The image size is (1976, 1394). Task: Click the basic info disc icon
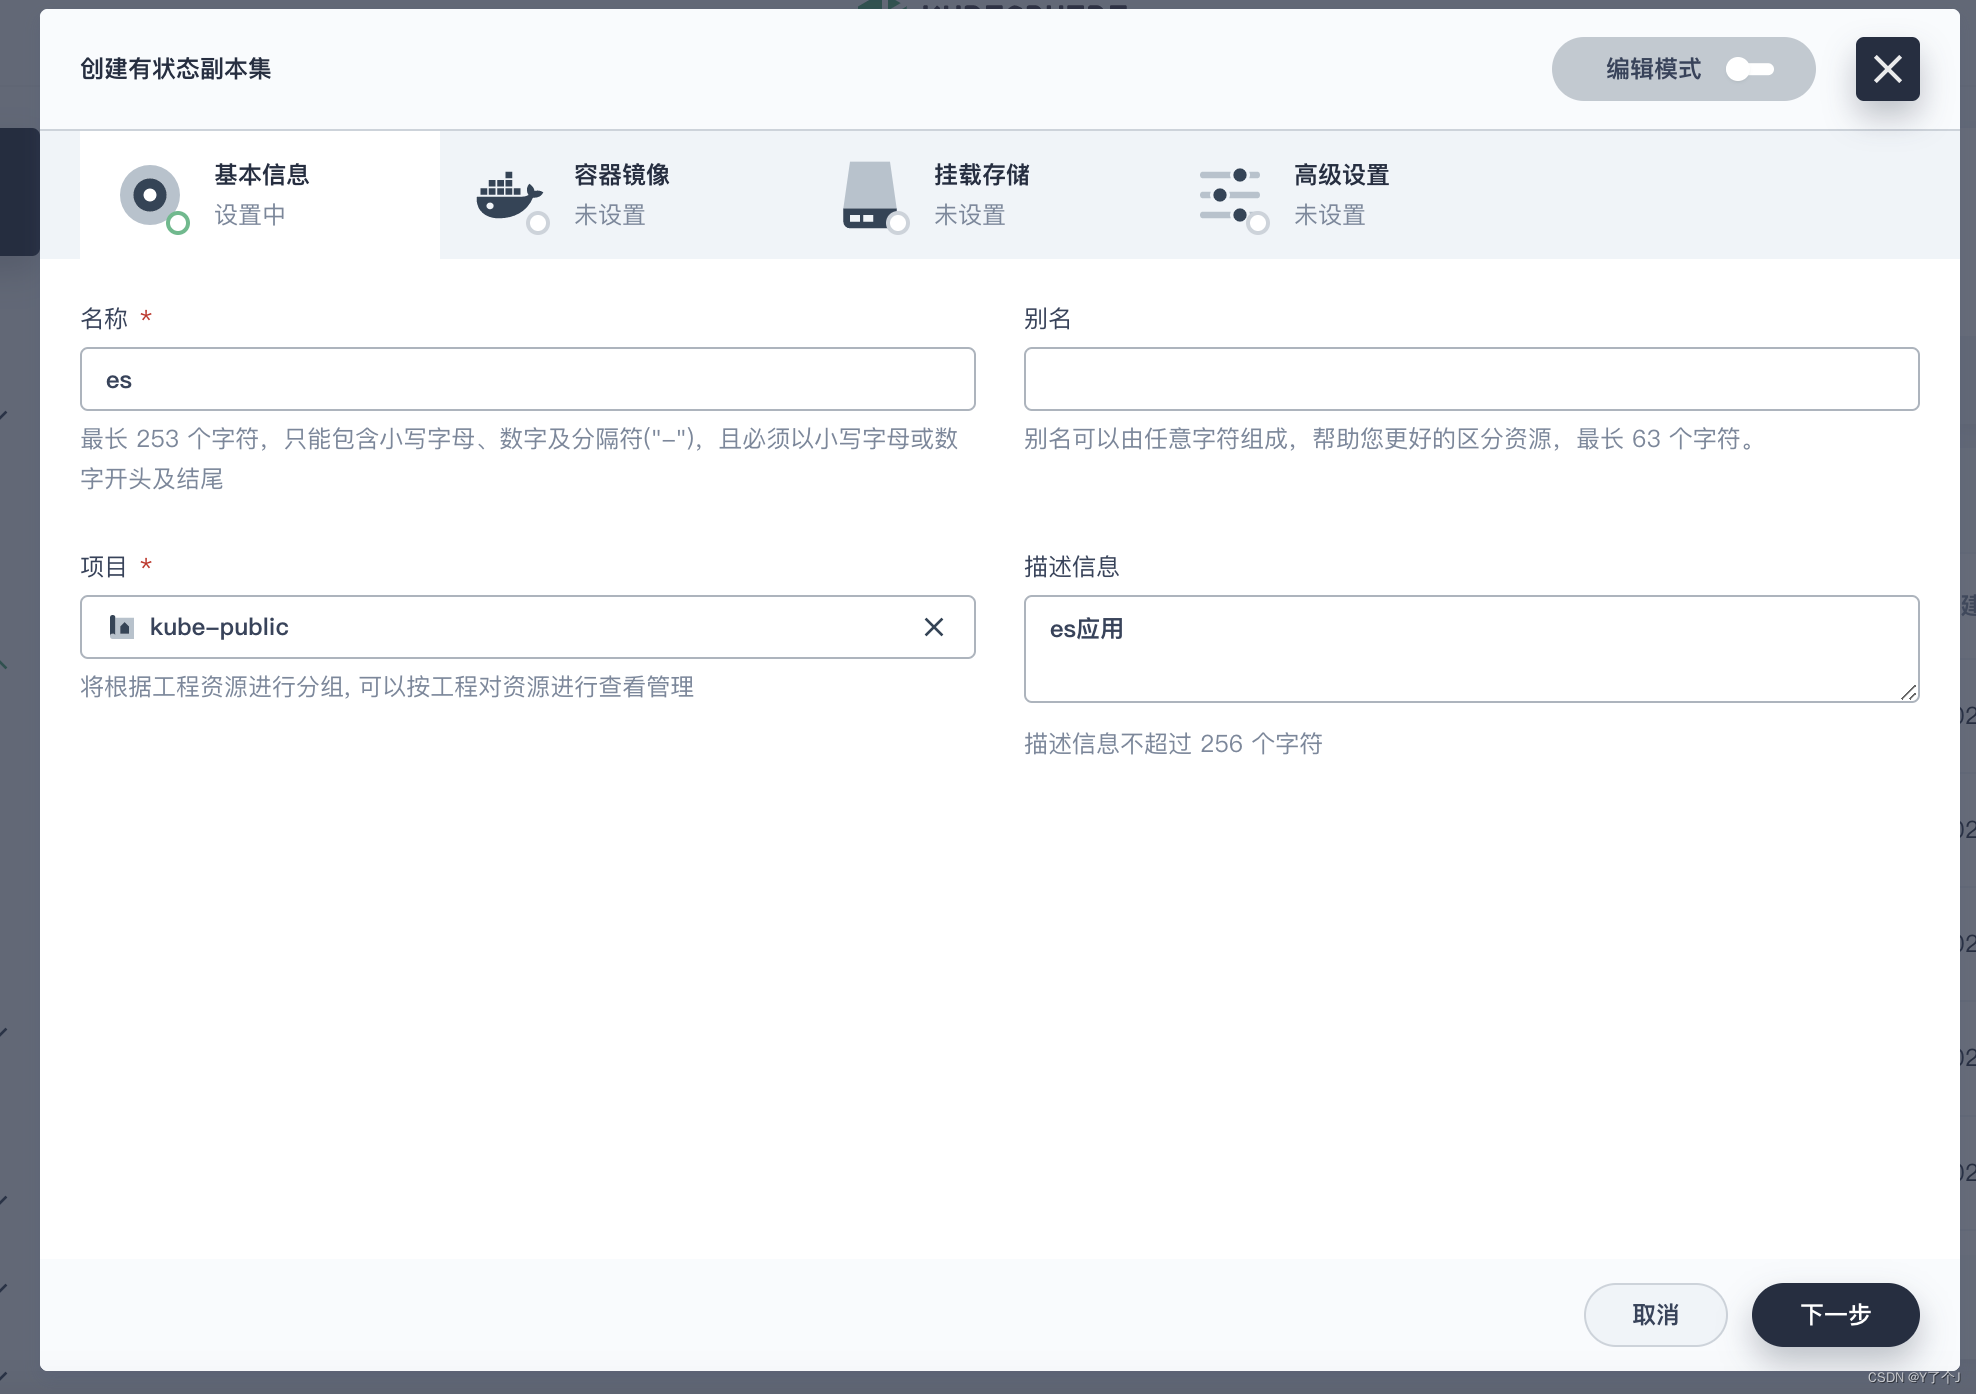(150, 195)
